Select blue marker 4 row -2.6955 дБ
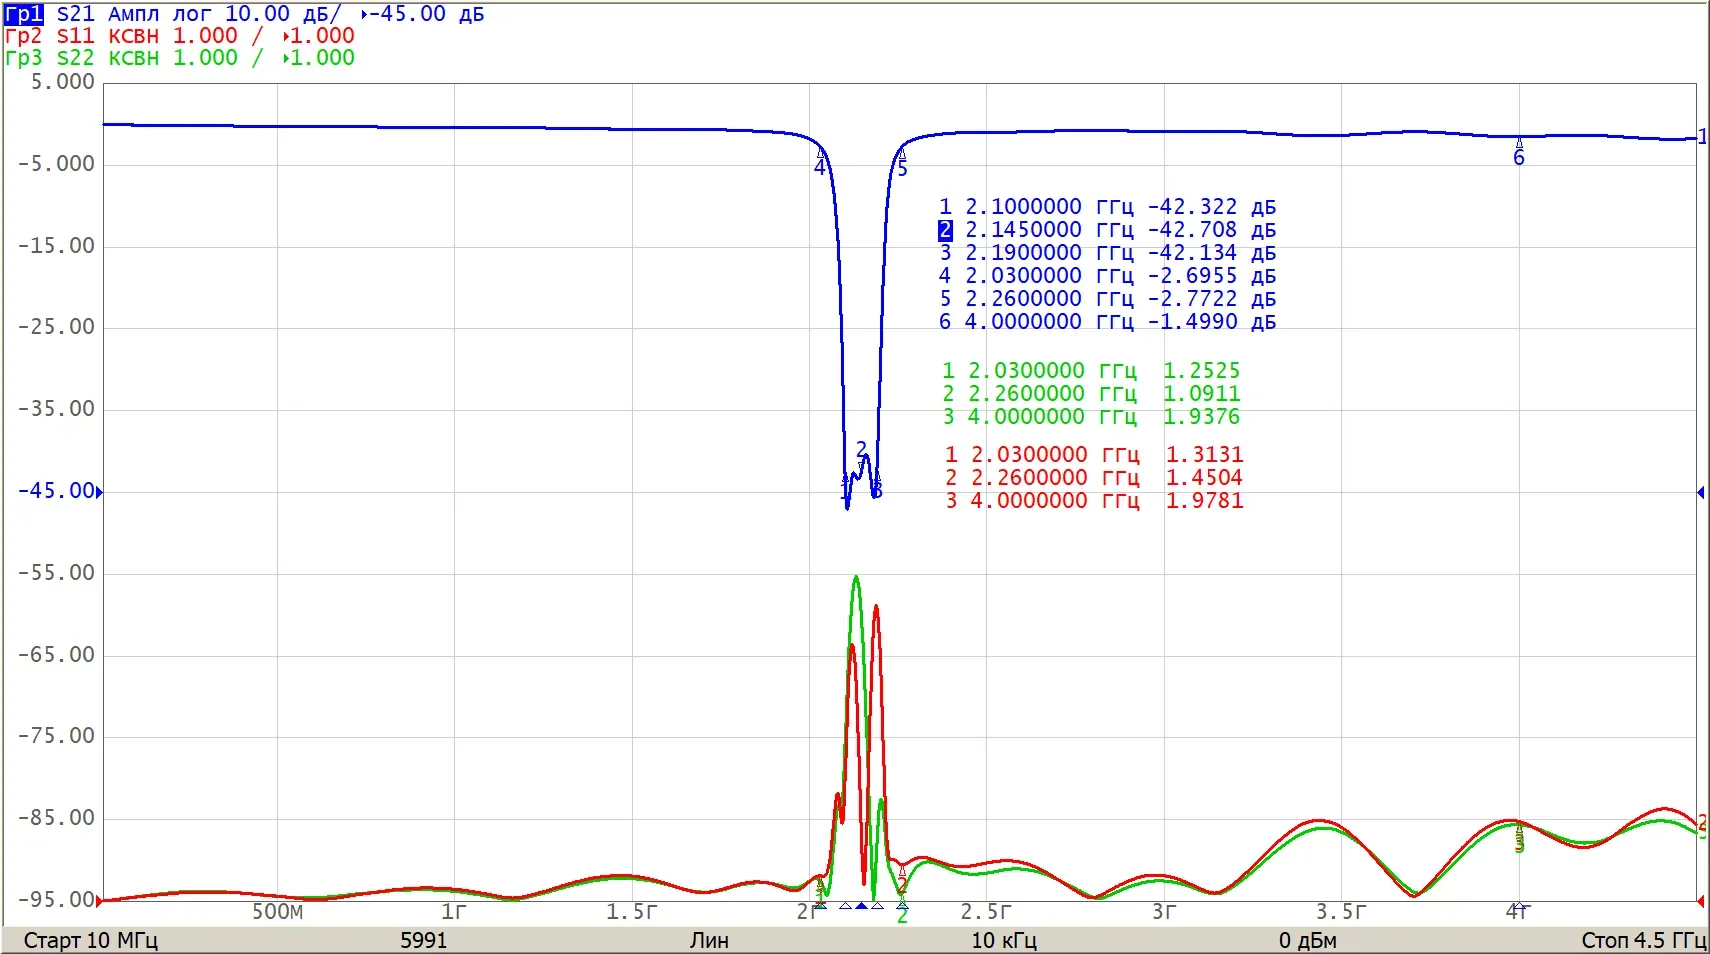This screenshot has height=954, width=1710. click(x=1107, y=276)
